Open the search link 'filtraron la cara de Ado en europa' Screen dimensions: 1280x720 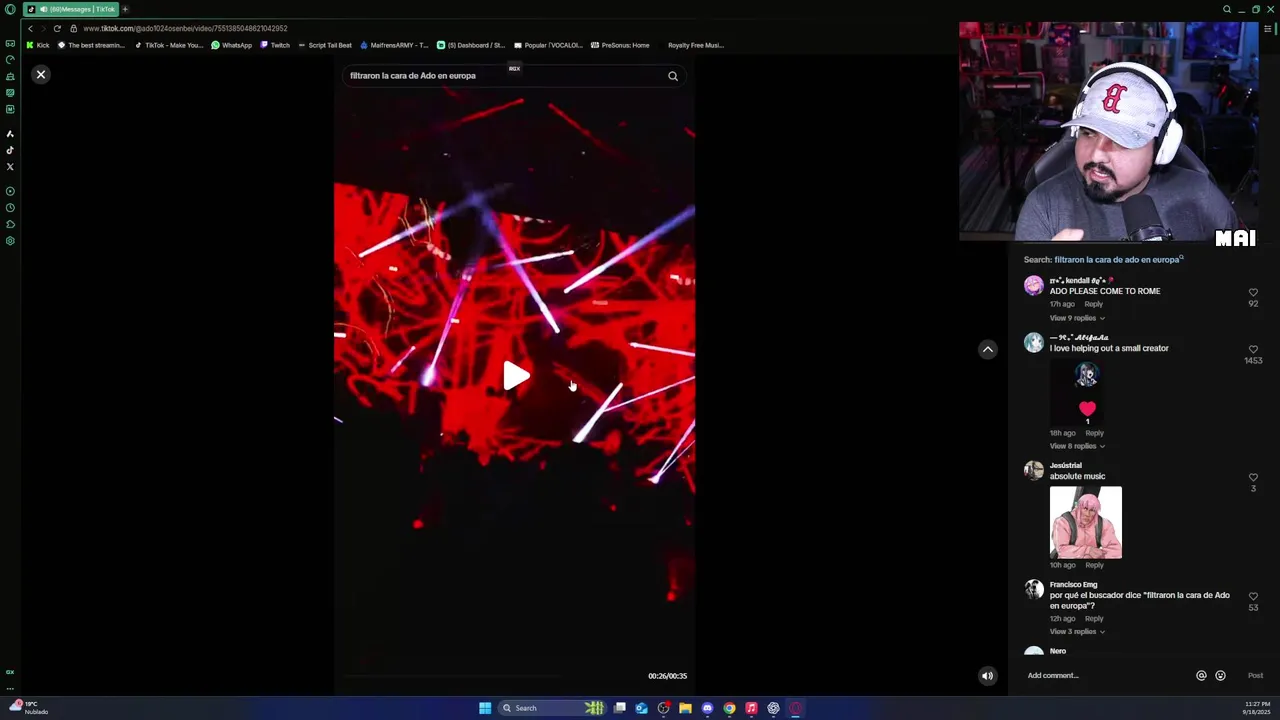[1118, 260]
